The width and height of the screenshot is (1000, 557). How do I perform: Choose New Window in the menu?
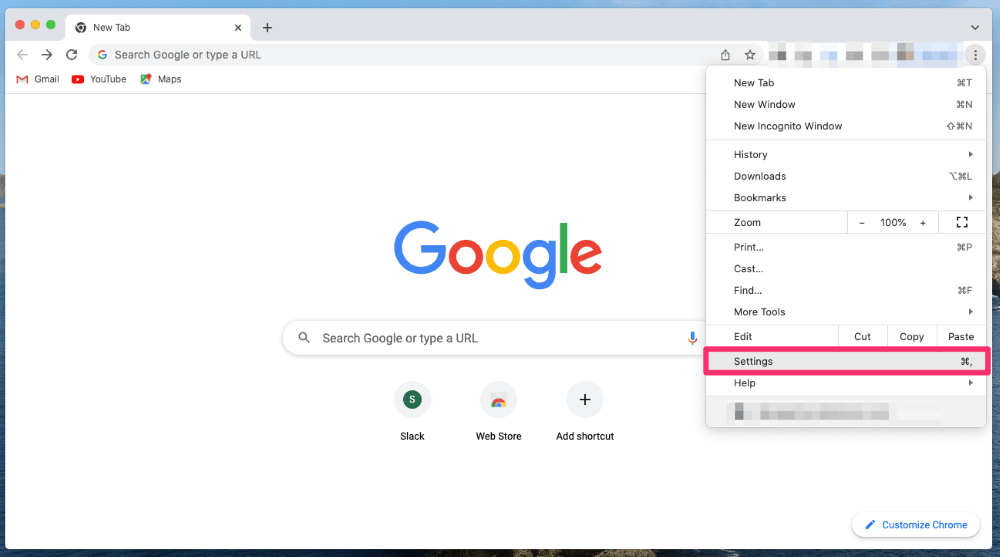point(846,105)
